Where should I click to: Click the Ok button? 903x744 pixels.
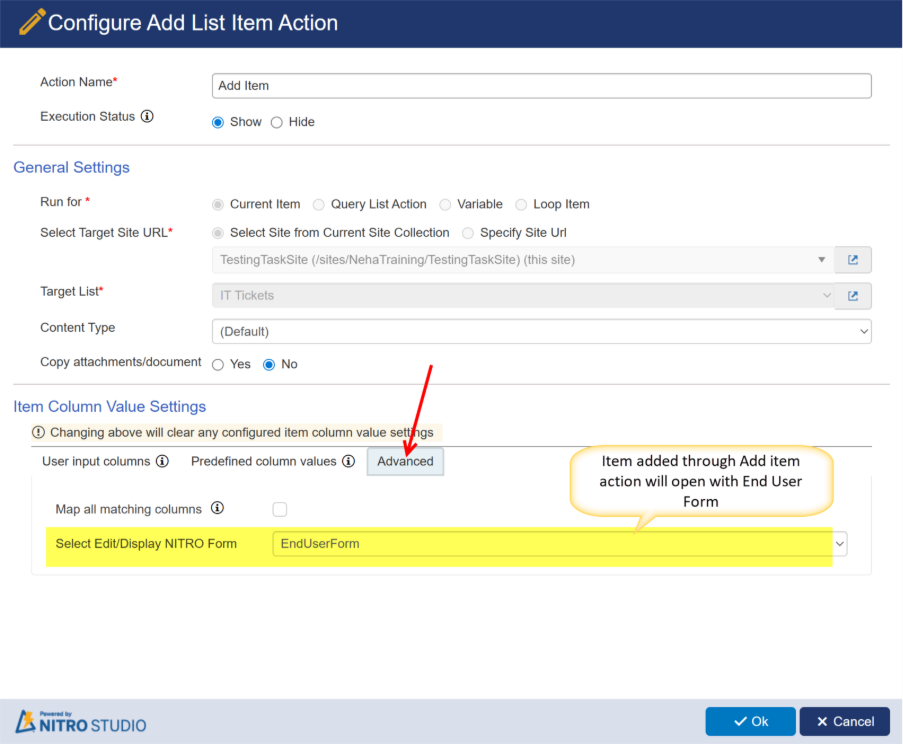click(x=750, y=722)
